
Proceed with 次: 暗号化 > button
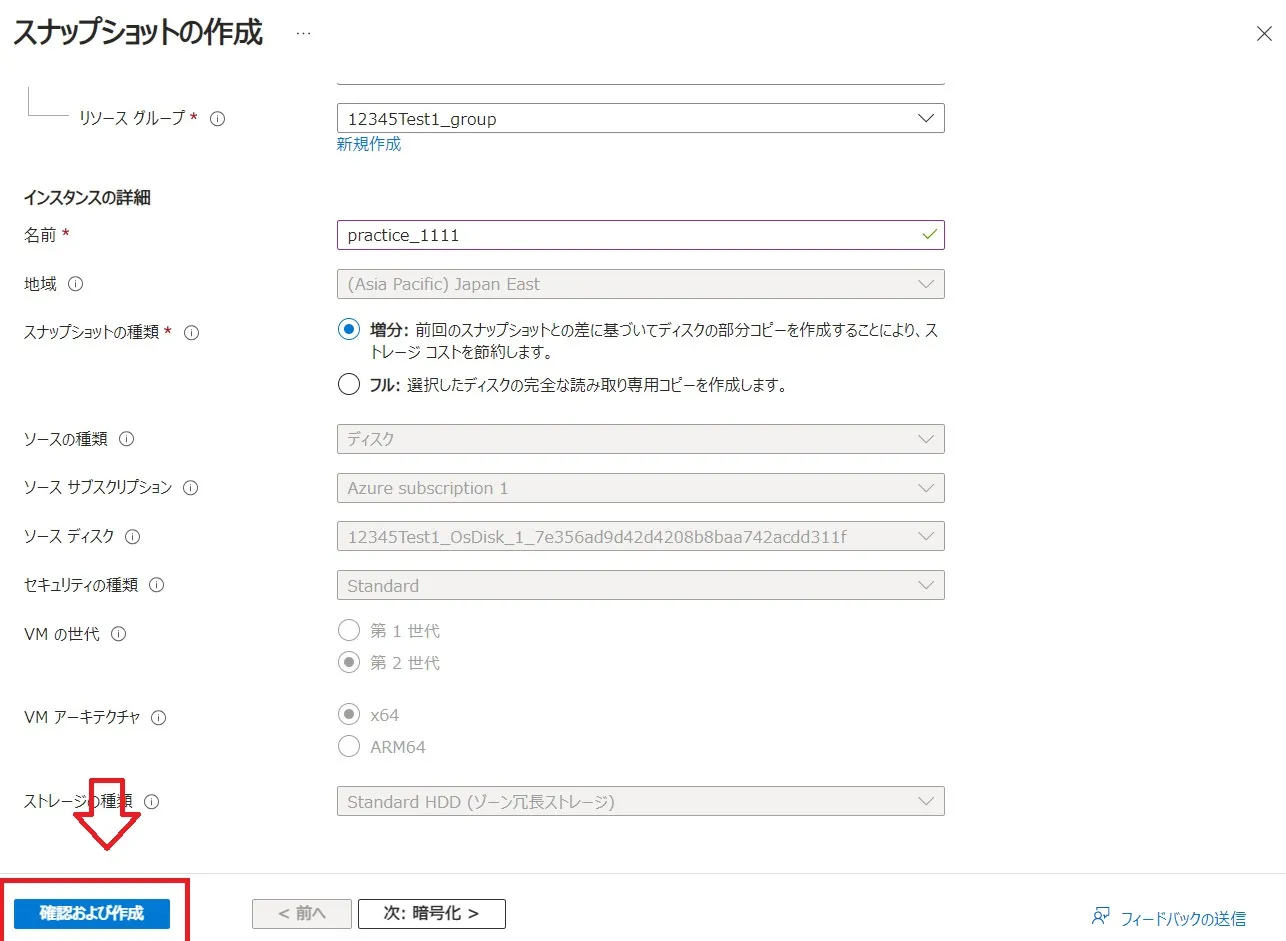[x=432, y=914]
